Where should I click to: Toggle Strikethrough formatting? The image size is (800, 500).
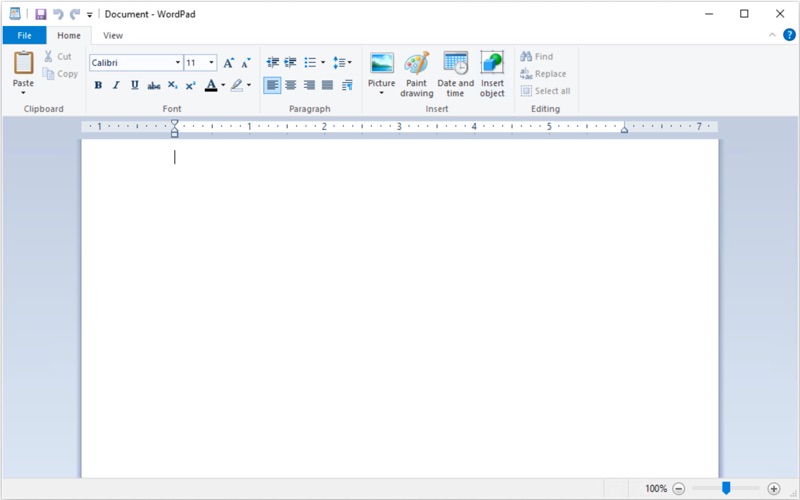point(154,85)
